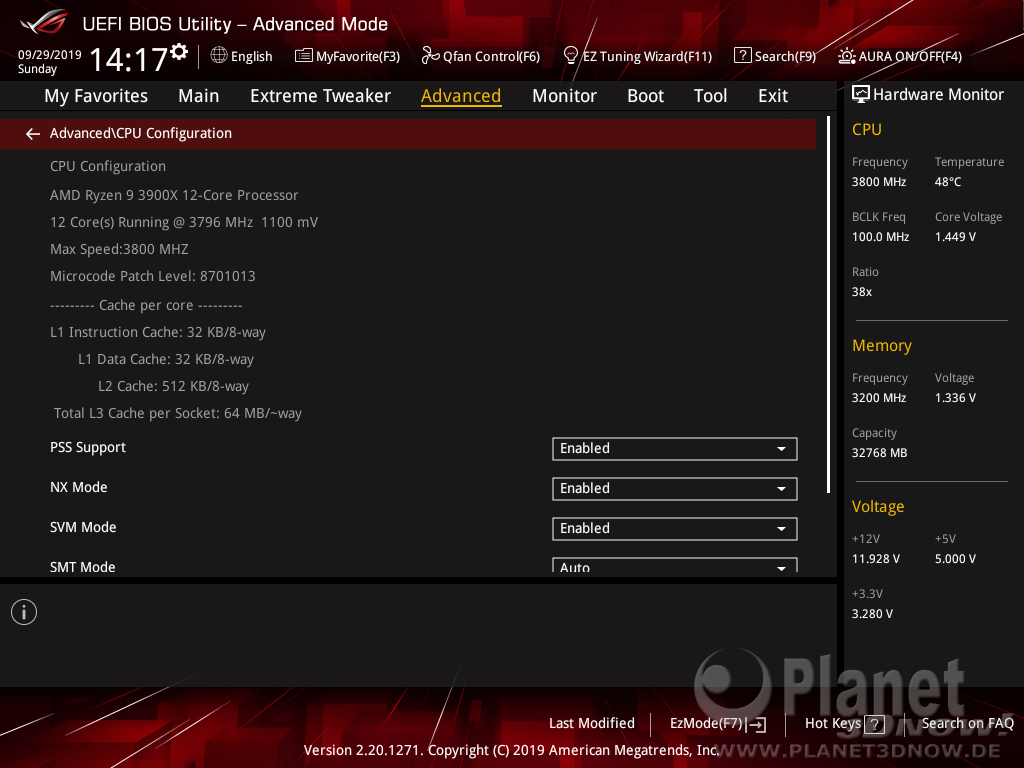Switch to My Favorites tab
This screenshot has height=768, width=1024.
coord(96,96)
